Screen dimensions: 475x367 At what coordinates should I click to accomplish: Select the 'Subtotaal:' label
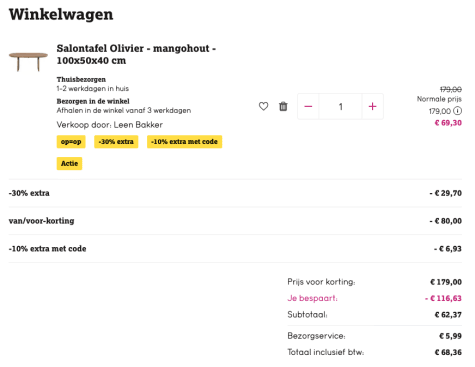(307, 315)
